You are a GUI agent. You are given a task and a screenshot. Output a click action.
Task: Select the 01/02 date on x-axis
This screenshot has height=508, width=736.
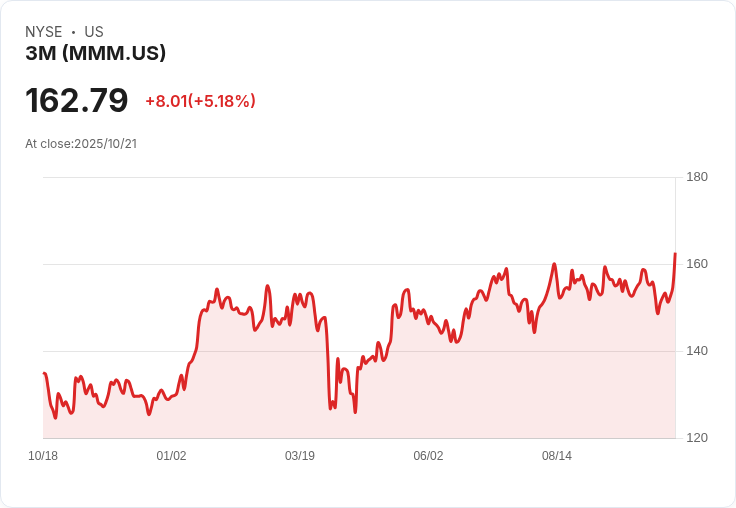pos(171,456)
